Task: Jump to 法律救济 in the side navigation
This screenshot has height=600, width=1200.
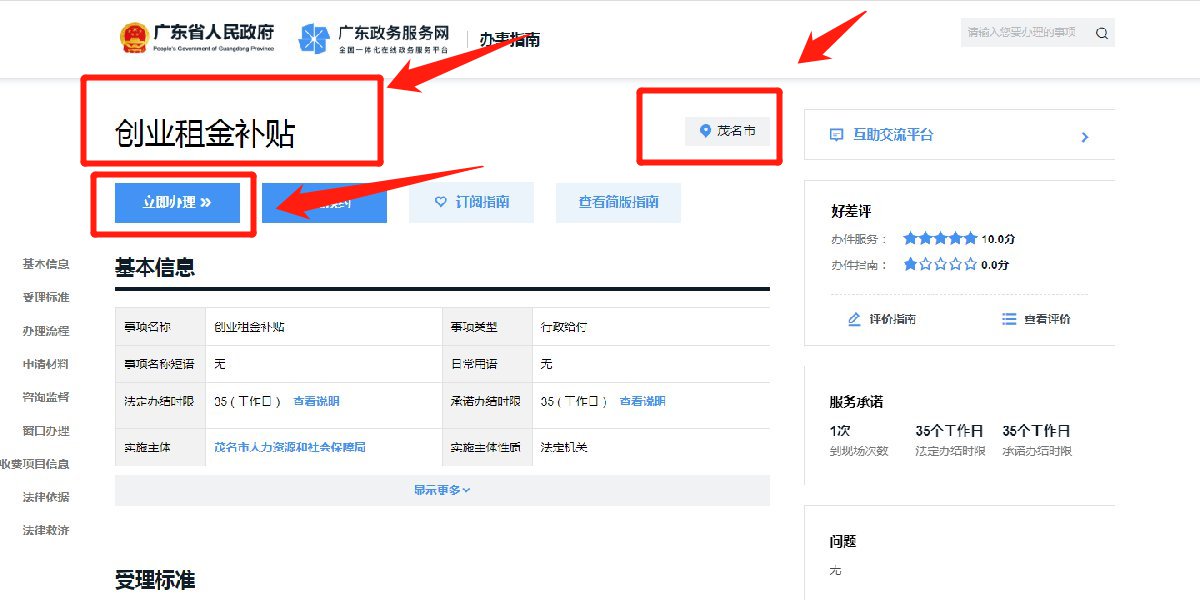Action: [46, 530]
